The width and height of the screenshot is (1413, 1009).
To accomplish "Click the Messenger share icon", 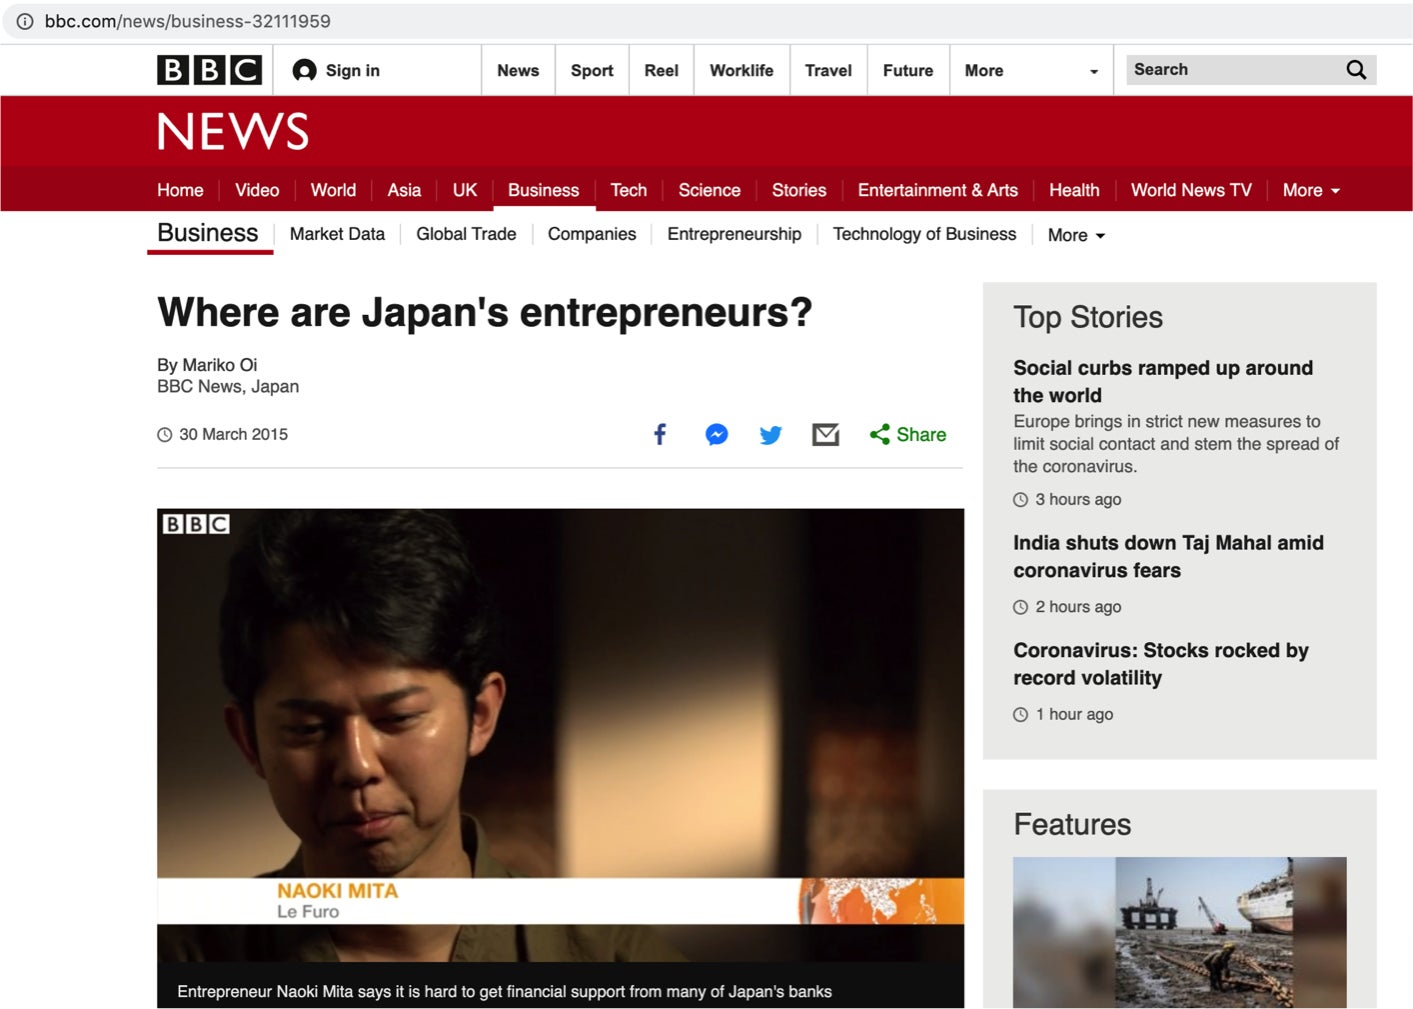I will click(x=716, y=434).
